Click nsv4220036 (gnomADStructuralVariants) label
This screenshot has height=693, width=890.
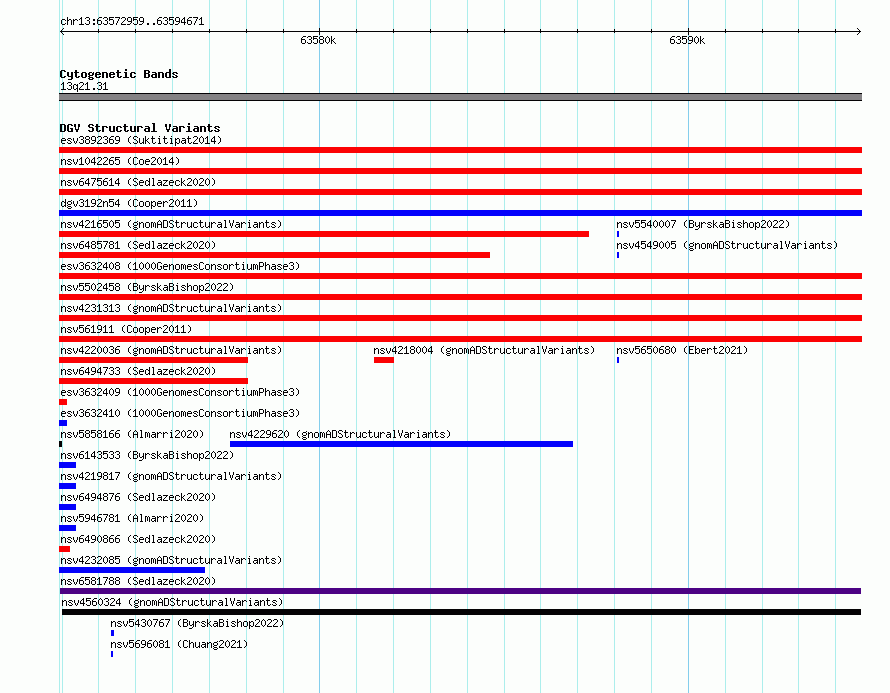[x=171, y=350]
